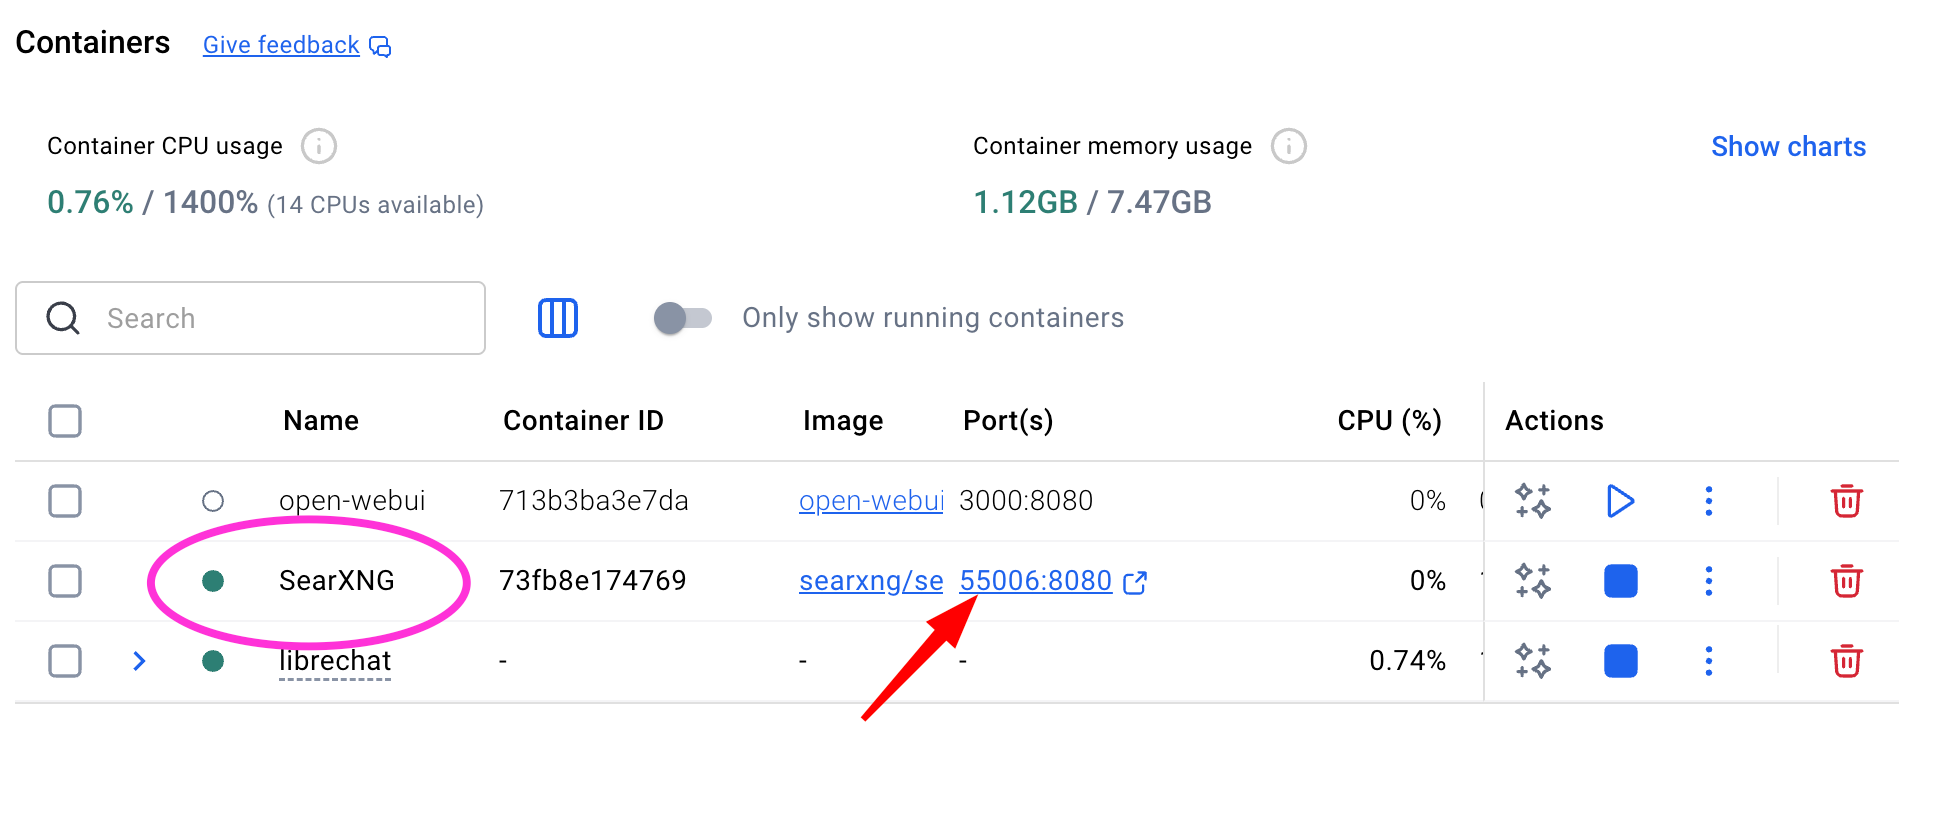
Task: Stop the SearXNG container
Action: [x=1621, y=581]
